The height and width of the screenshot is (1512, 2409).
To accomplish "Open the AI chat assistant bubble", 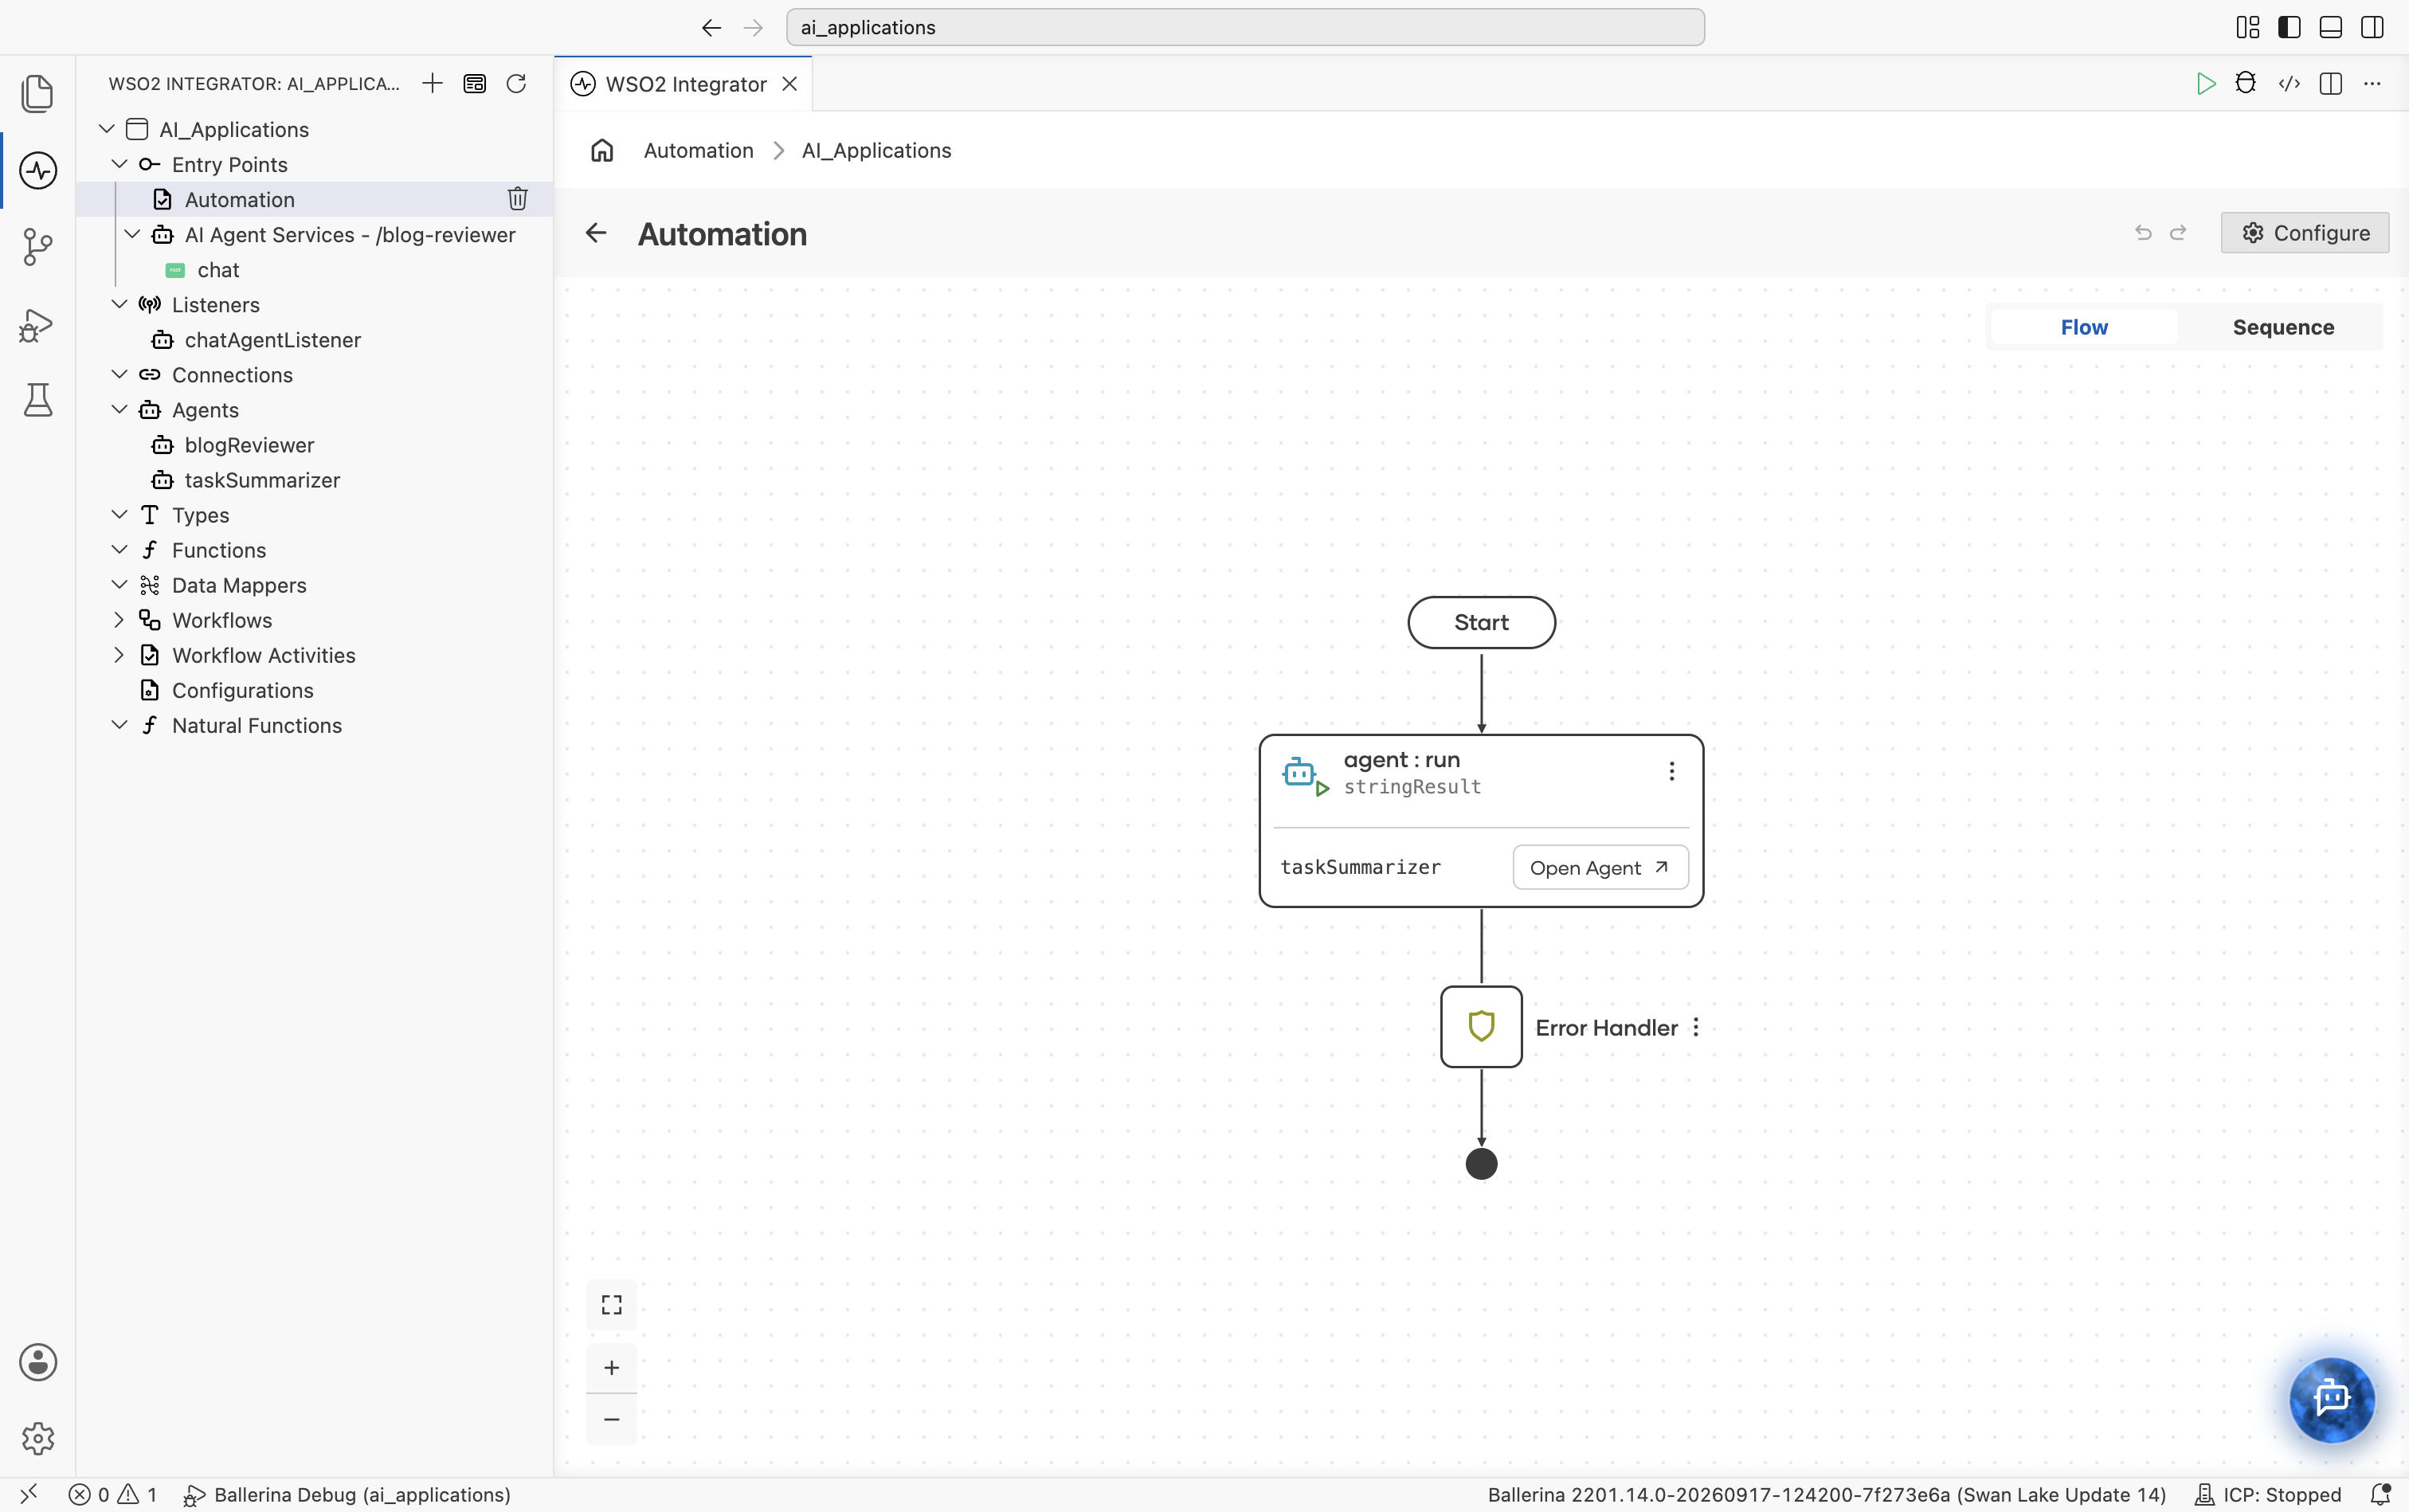I will coord(2332,1399).
